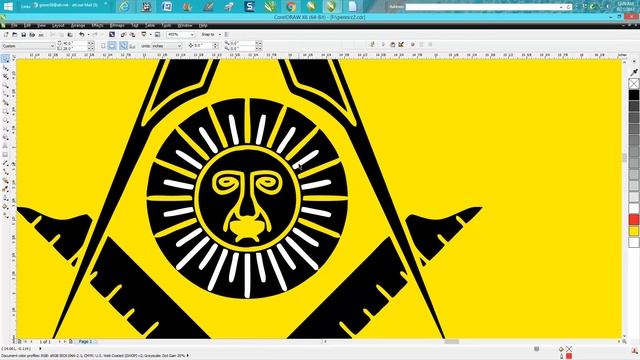This screenshot has height=360, width=640.
Task: Click the duplicate distance stepper arrows
Action: pos(258,46)
